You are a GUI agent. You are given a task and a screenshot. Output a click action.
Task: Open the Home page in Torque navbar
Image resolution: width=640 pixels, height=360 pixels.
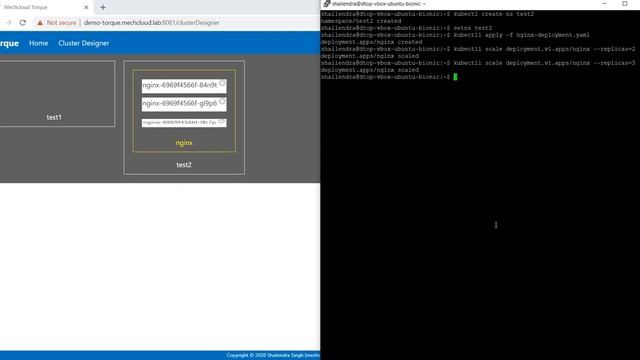(x=38, y=43)
